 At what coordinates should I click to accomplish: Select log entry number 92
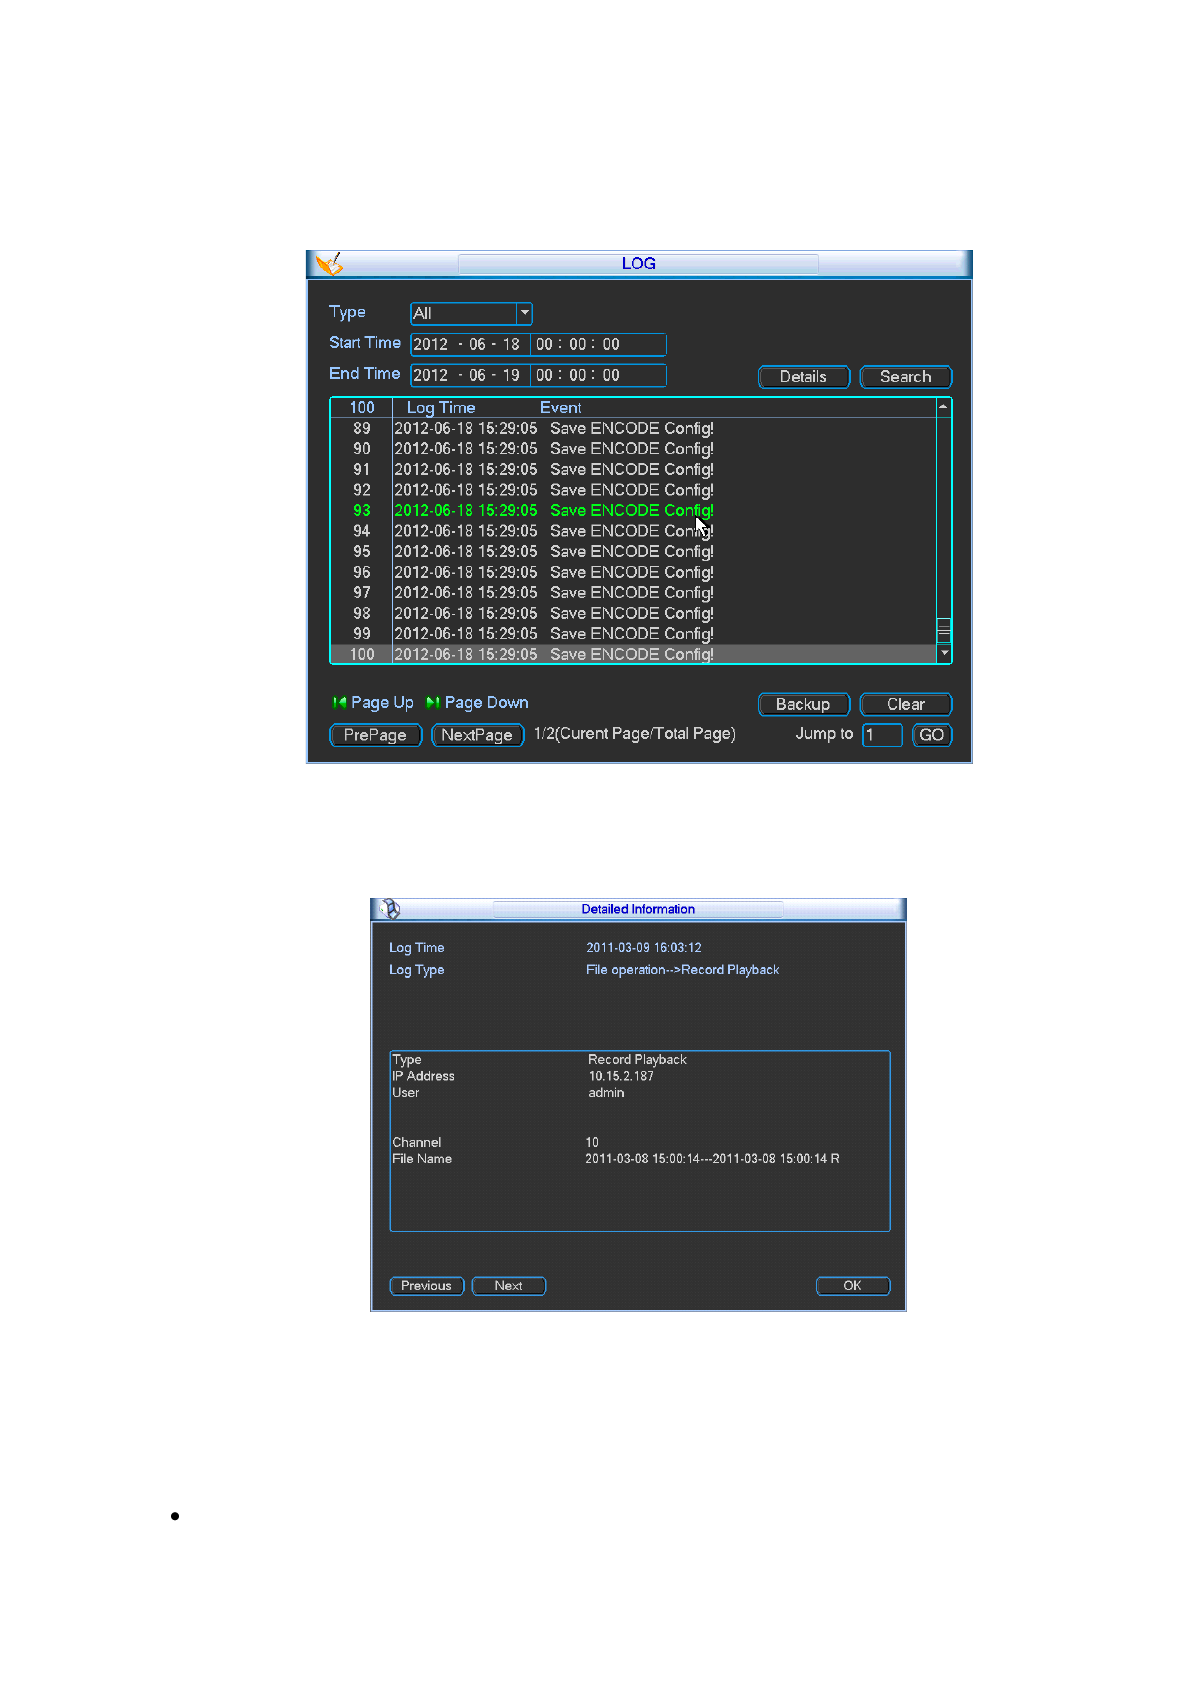coord(633,490)
